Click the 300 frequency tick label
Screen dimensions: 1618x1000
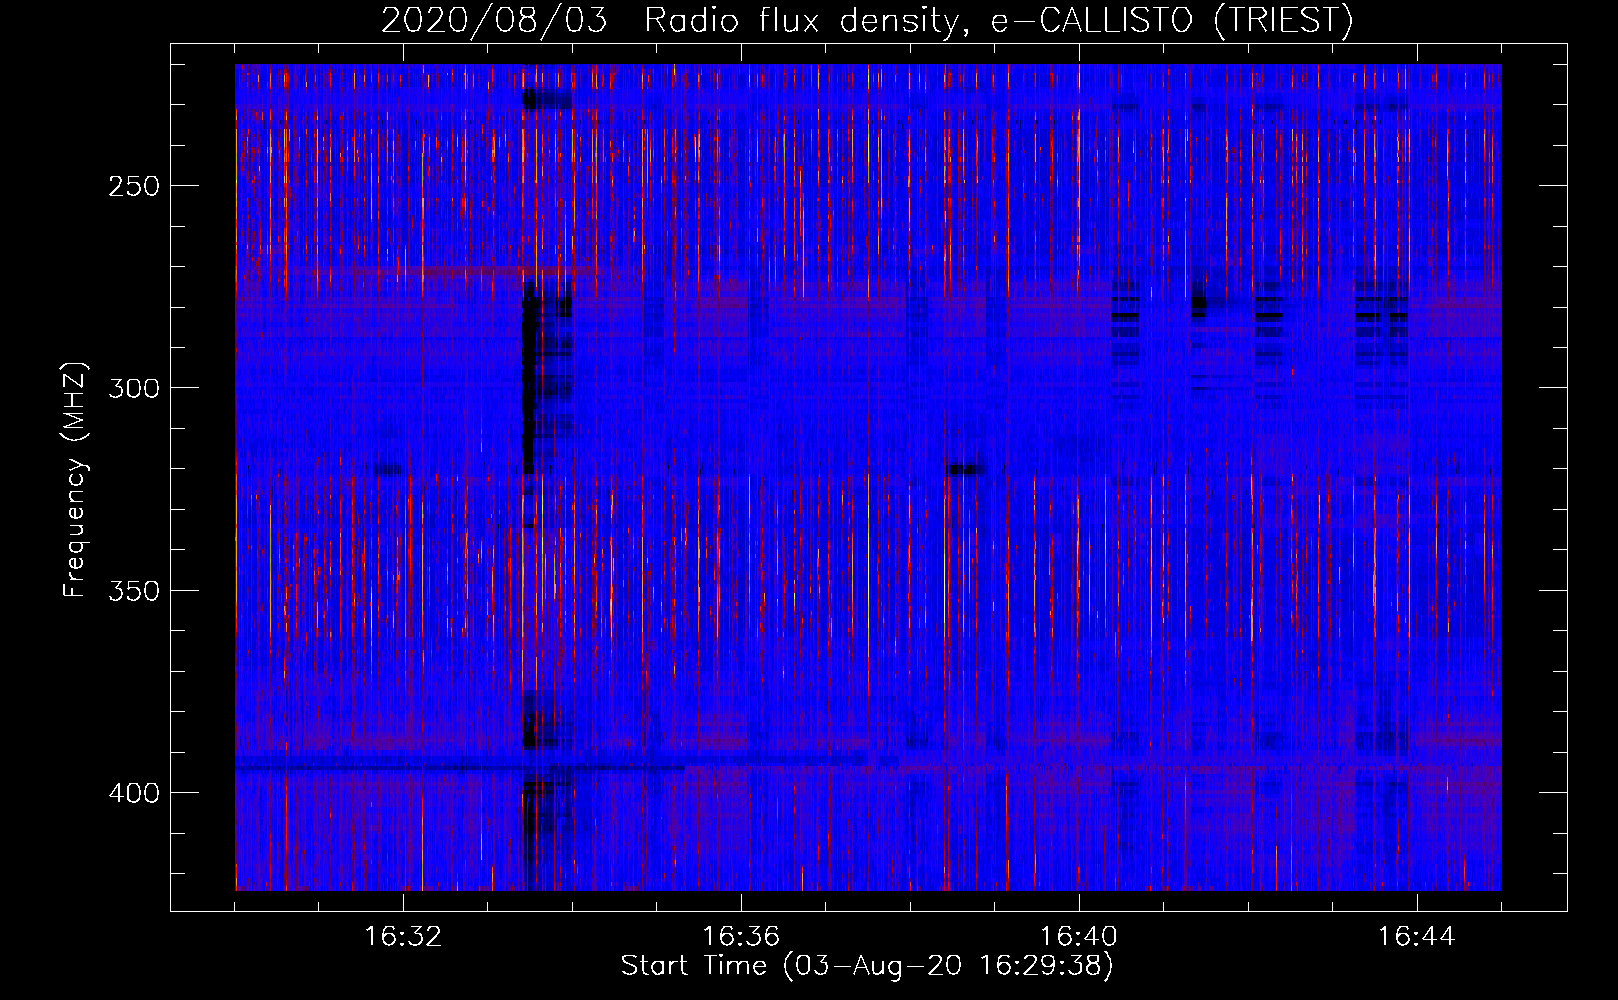point(134,388)
